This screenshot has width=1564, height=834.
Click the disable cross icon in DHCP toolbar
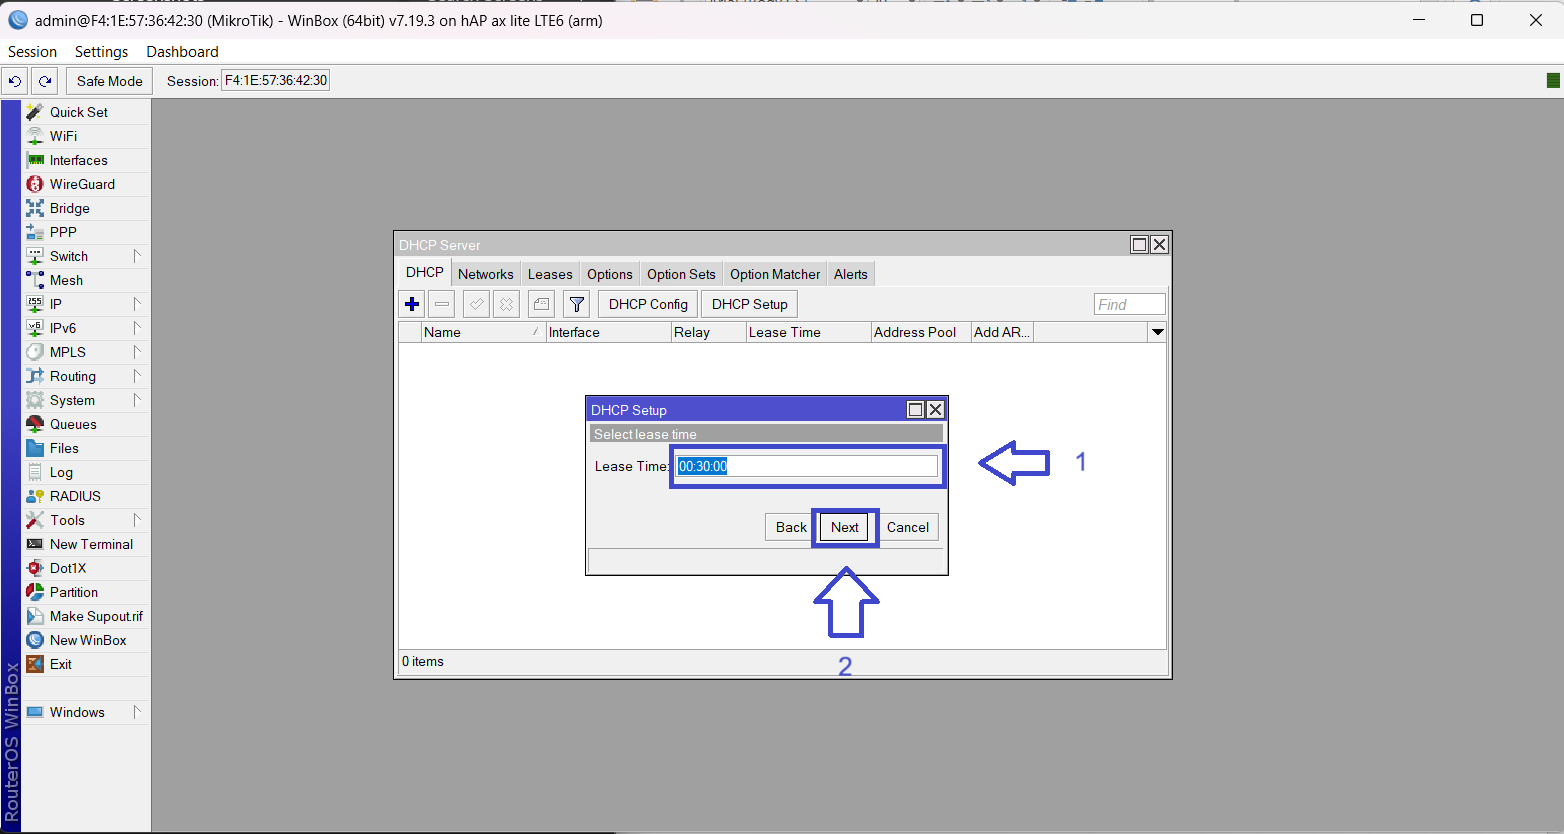(x=507, y=304)
